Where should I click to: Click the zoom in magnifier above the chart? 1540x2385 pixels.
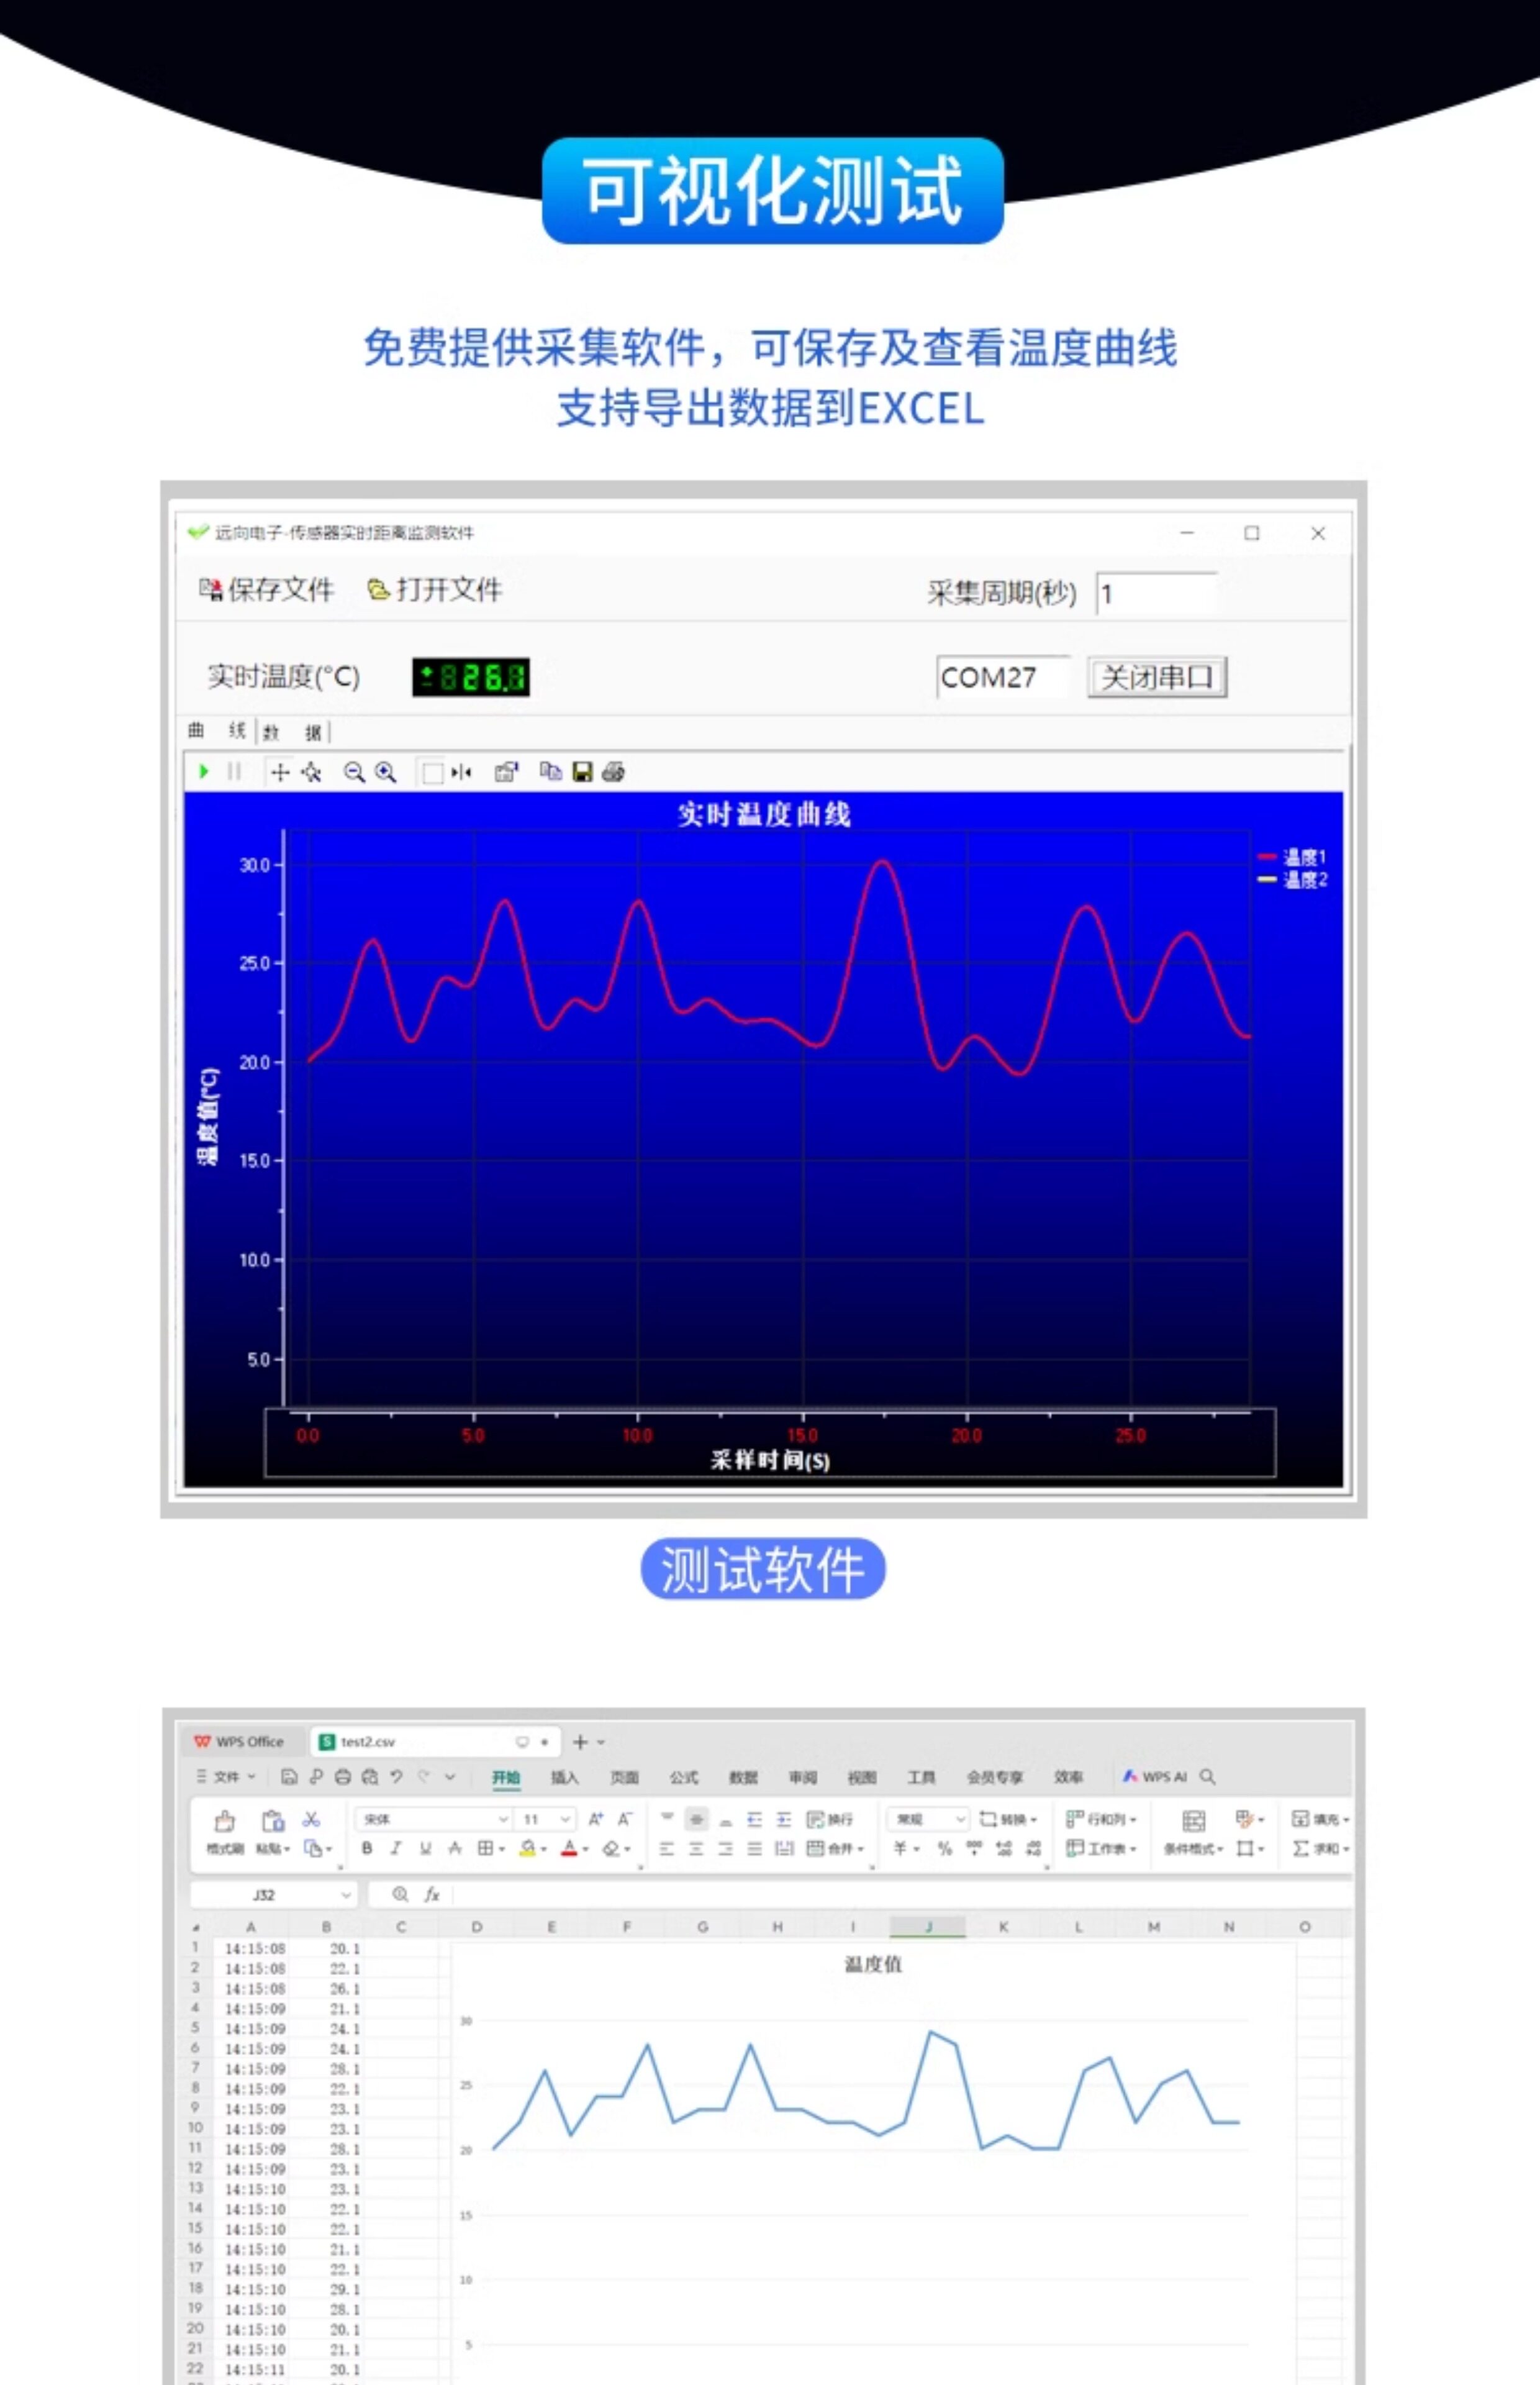tap(386, 772)
